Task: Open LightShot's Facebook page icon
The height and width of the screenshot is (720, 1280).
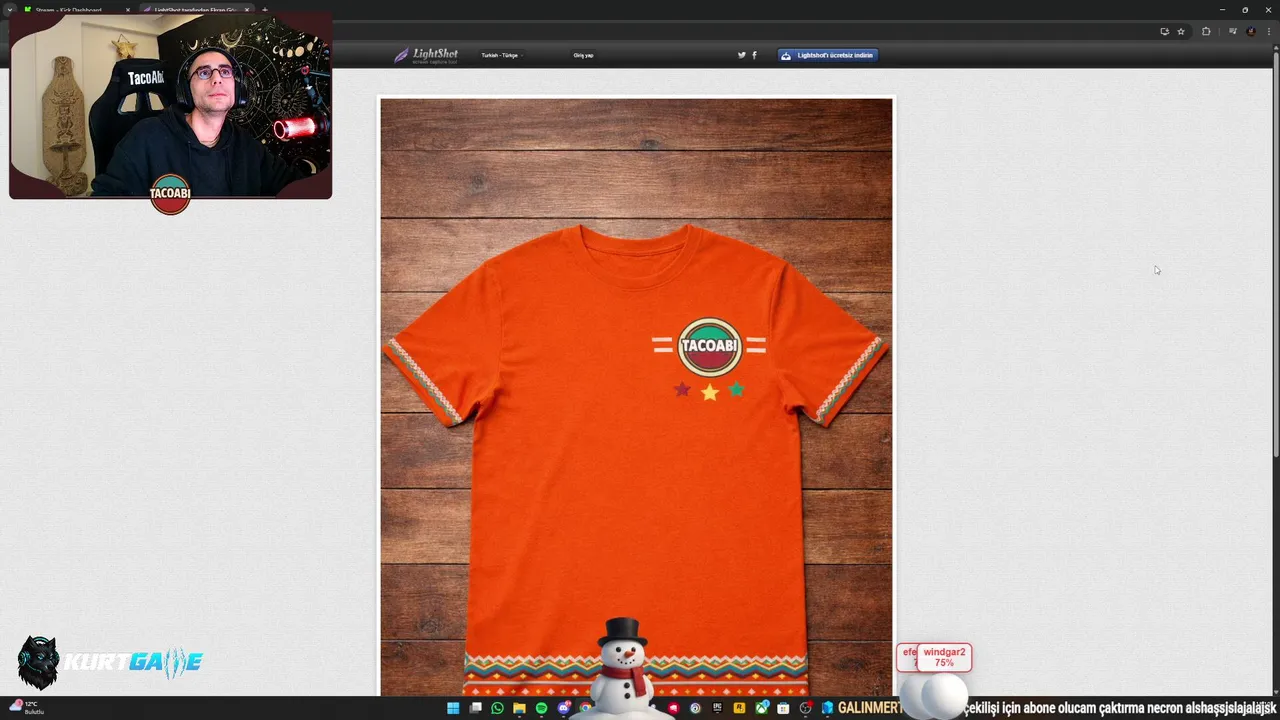Action: [754, 55]
